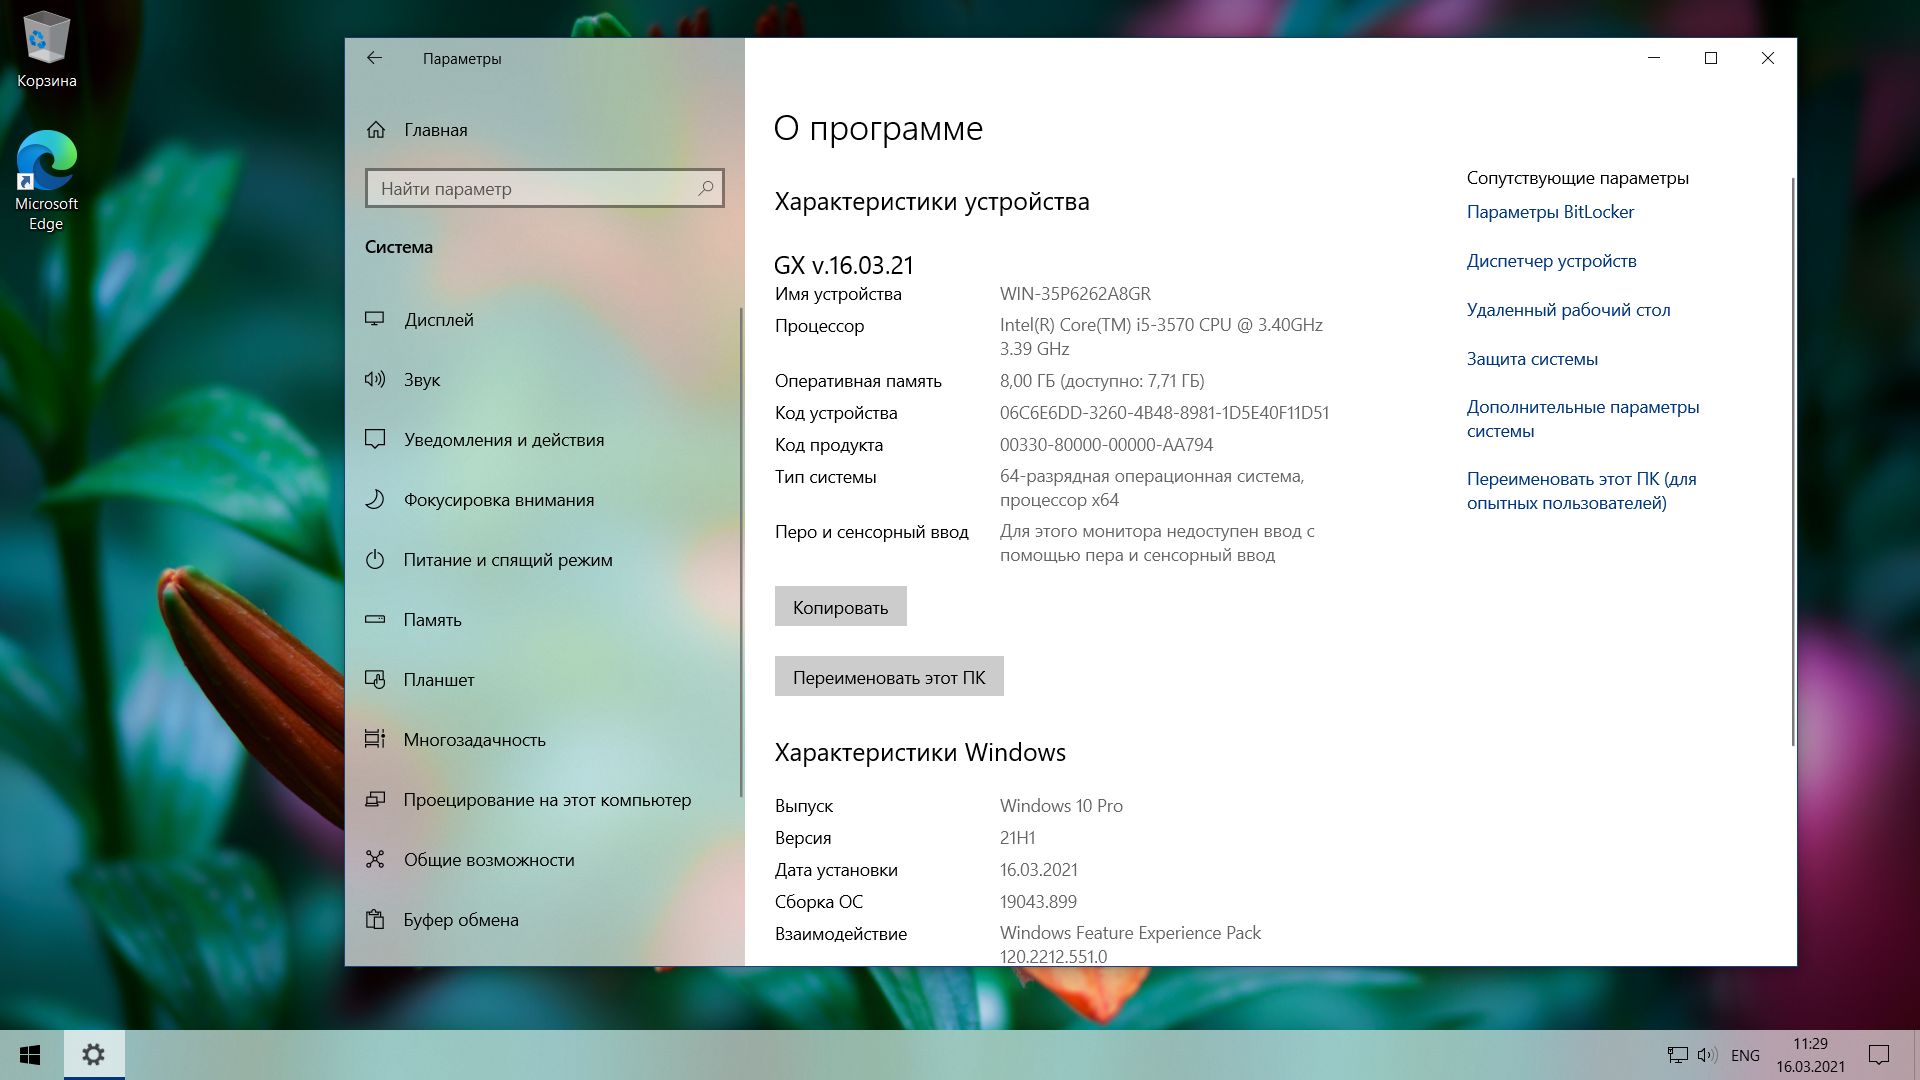
Task: Click the Буфер обмена clipboard icon
Action: [375, 920]
